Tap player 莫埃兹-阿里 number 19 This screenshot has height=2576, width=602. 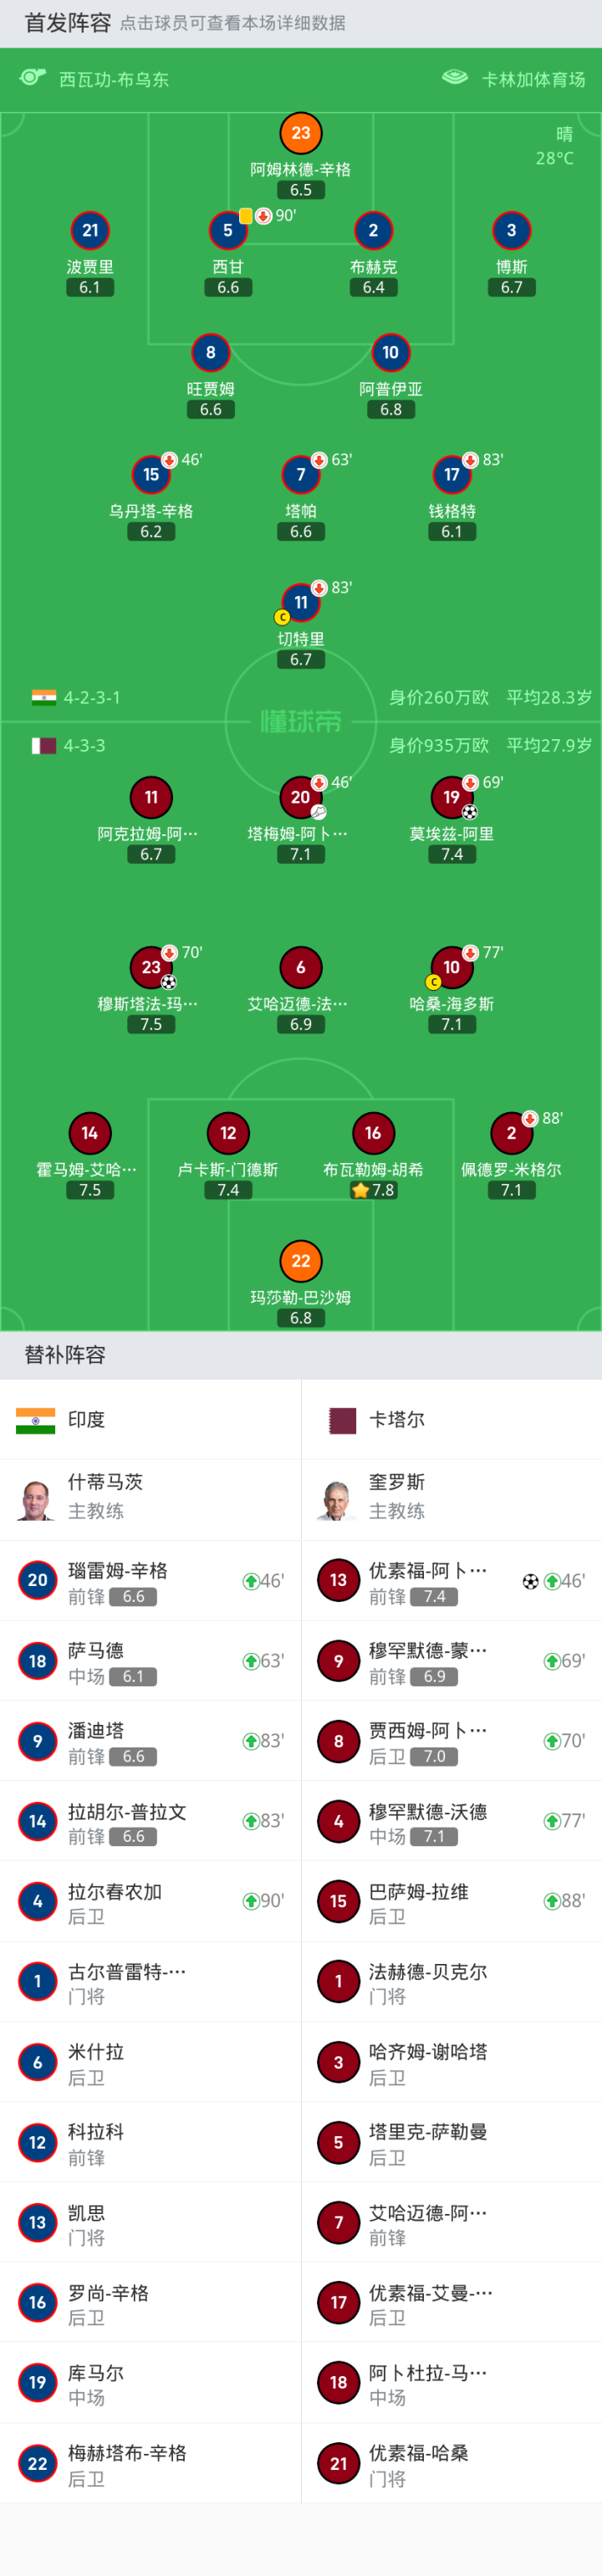click(451, 797)
